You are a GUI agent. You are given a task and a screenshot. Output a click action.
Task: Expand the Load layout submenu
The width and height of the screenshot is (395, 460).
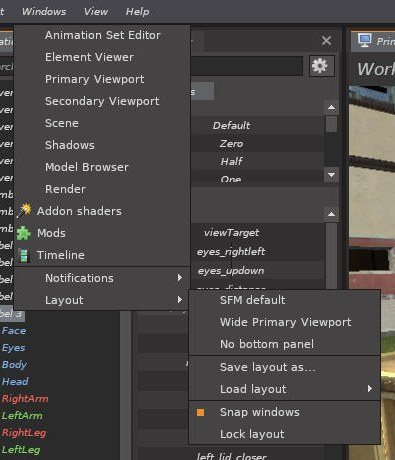285,389
